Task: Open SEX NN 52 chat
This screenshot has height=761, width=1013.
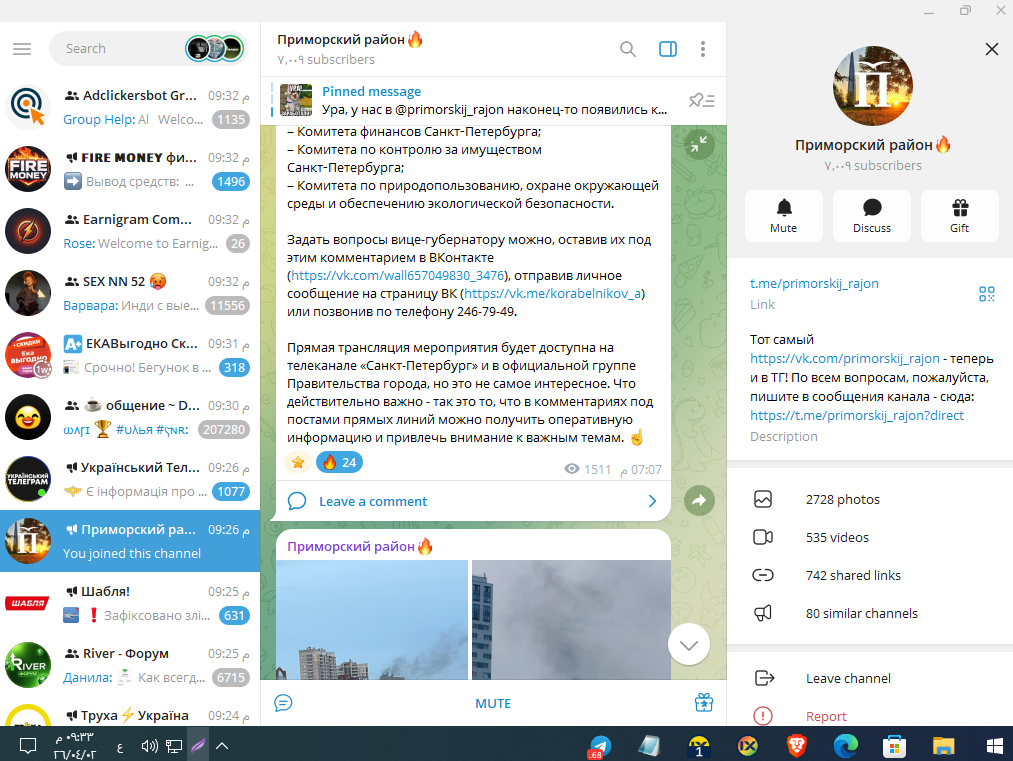Action: [130, 293]
